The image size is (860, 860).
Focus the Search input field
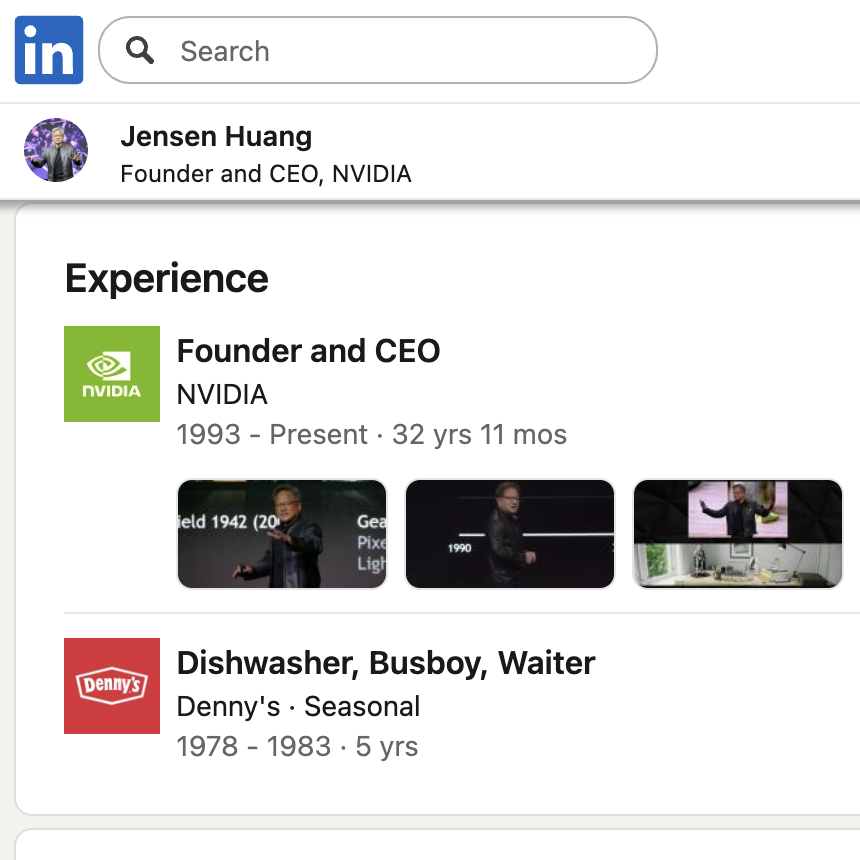tap(378, 50)
